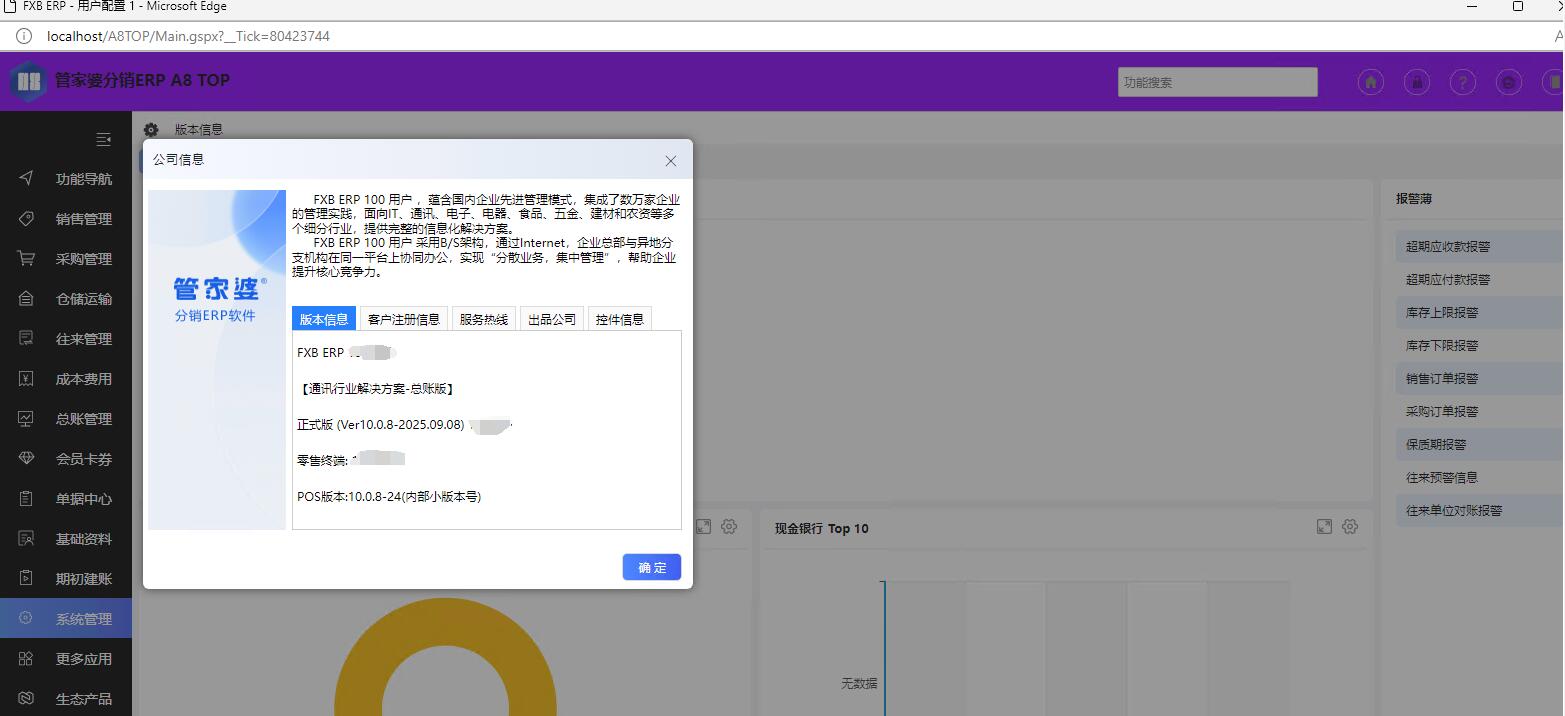Click 库存下限报警 entry
The height and width of the screenshot is (716, 1565).
click(1442, 346)
